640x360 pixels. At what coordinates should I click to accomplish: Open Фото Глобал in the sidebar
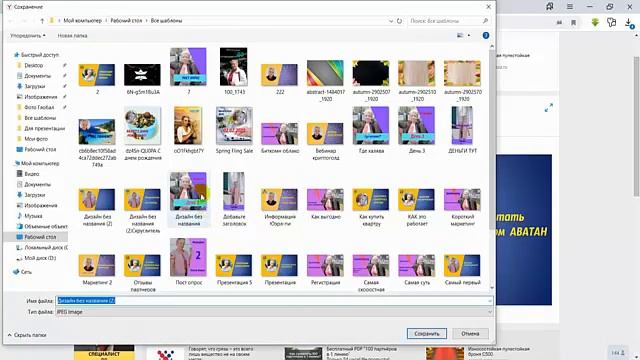coord(39,107)
